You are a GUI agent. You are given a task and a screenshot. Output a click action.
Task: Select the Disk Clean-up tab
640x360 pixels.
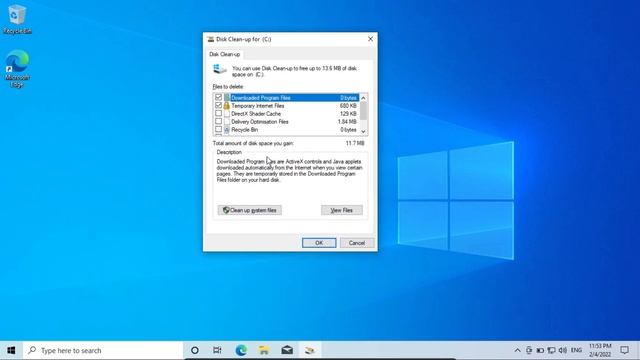(224, 54)
